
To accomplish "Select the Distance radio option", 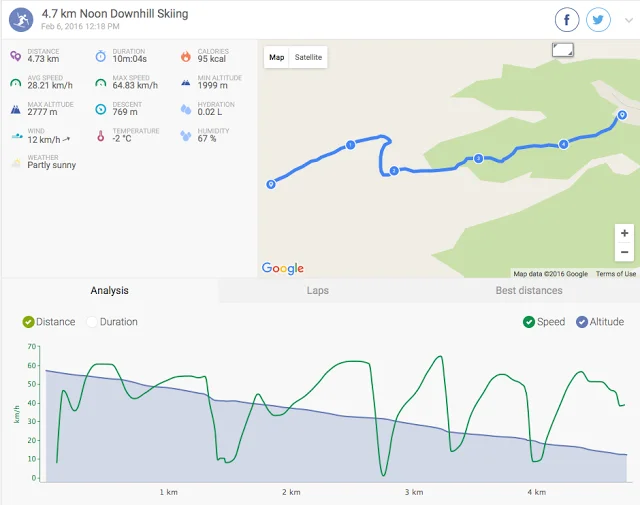I will 28,322.
